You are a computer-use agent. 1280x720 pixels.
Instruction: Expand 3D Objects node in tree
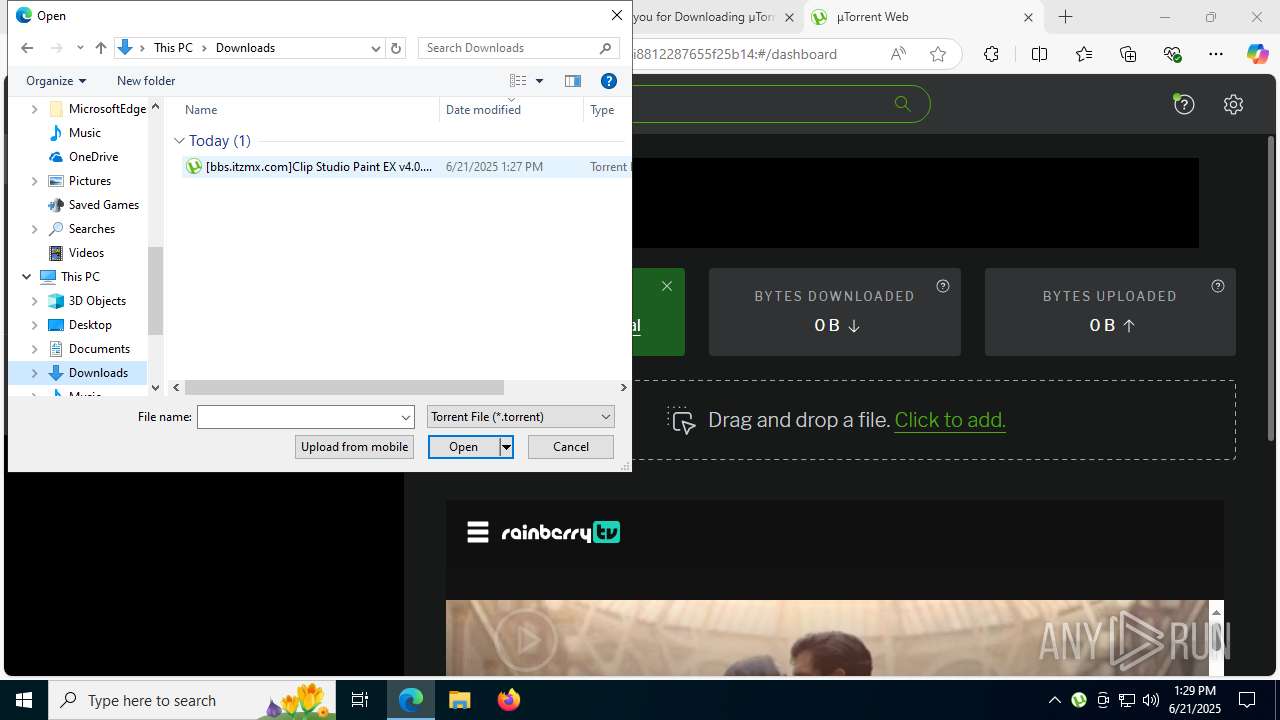click(x=35, y=301)
